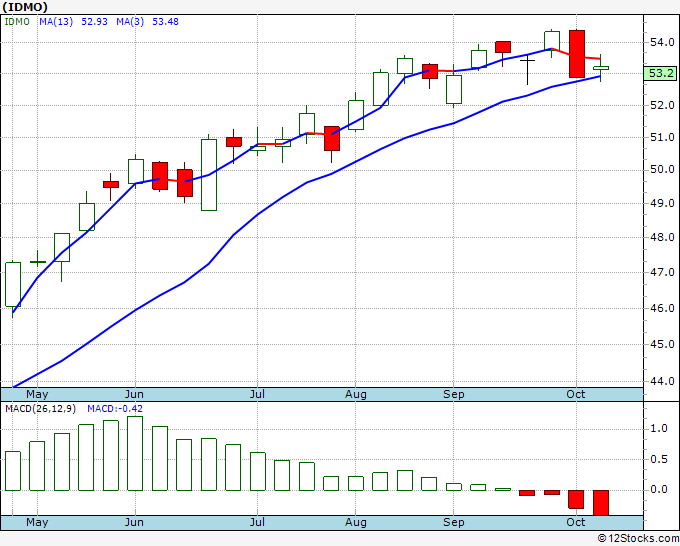The width and height of the screenshot is (680, 546).
Task: Click the last red MACD histogram bar
Action: tap(601, 503)
